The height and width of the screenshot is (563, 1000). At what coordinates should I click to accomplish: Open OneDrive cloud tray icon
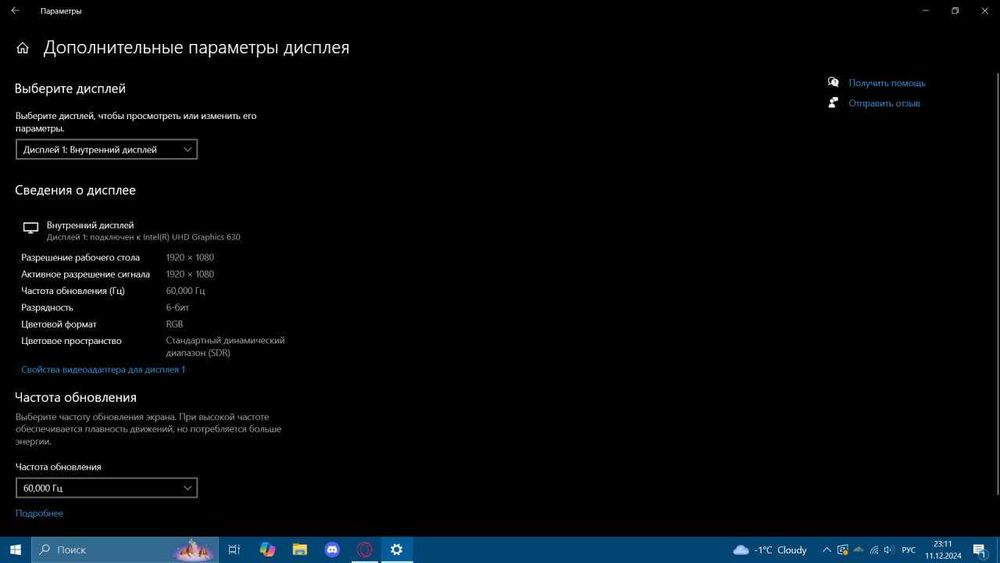858,550
